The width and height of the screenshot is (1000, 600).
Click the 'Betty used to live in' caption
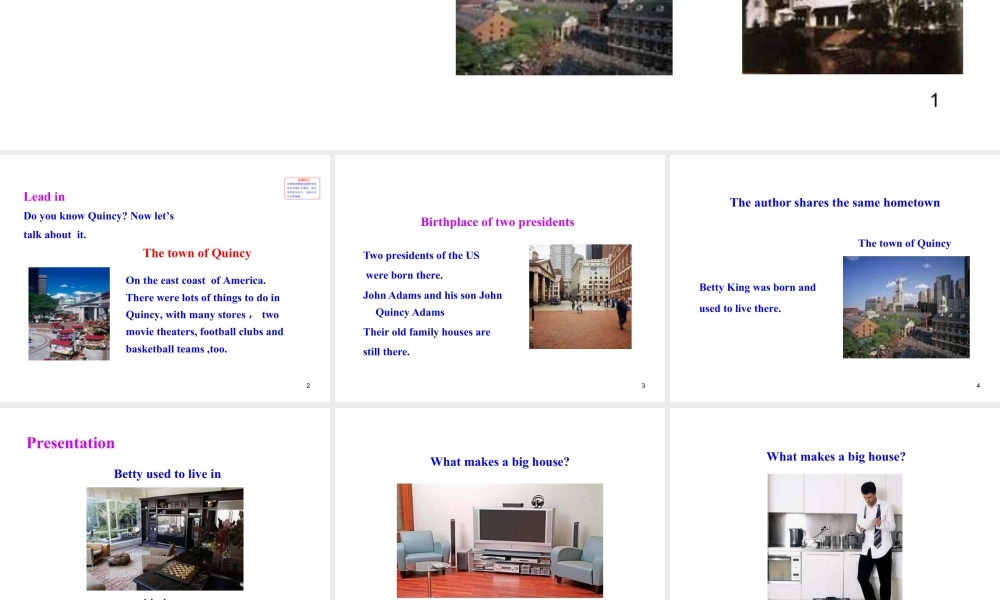(x=167, y=474)
